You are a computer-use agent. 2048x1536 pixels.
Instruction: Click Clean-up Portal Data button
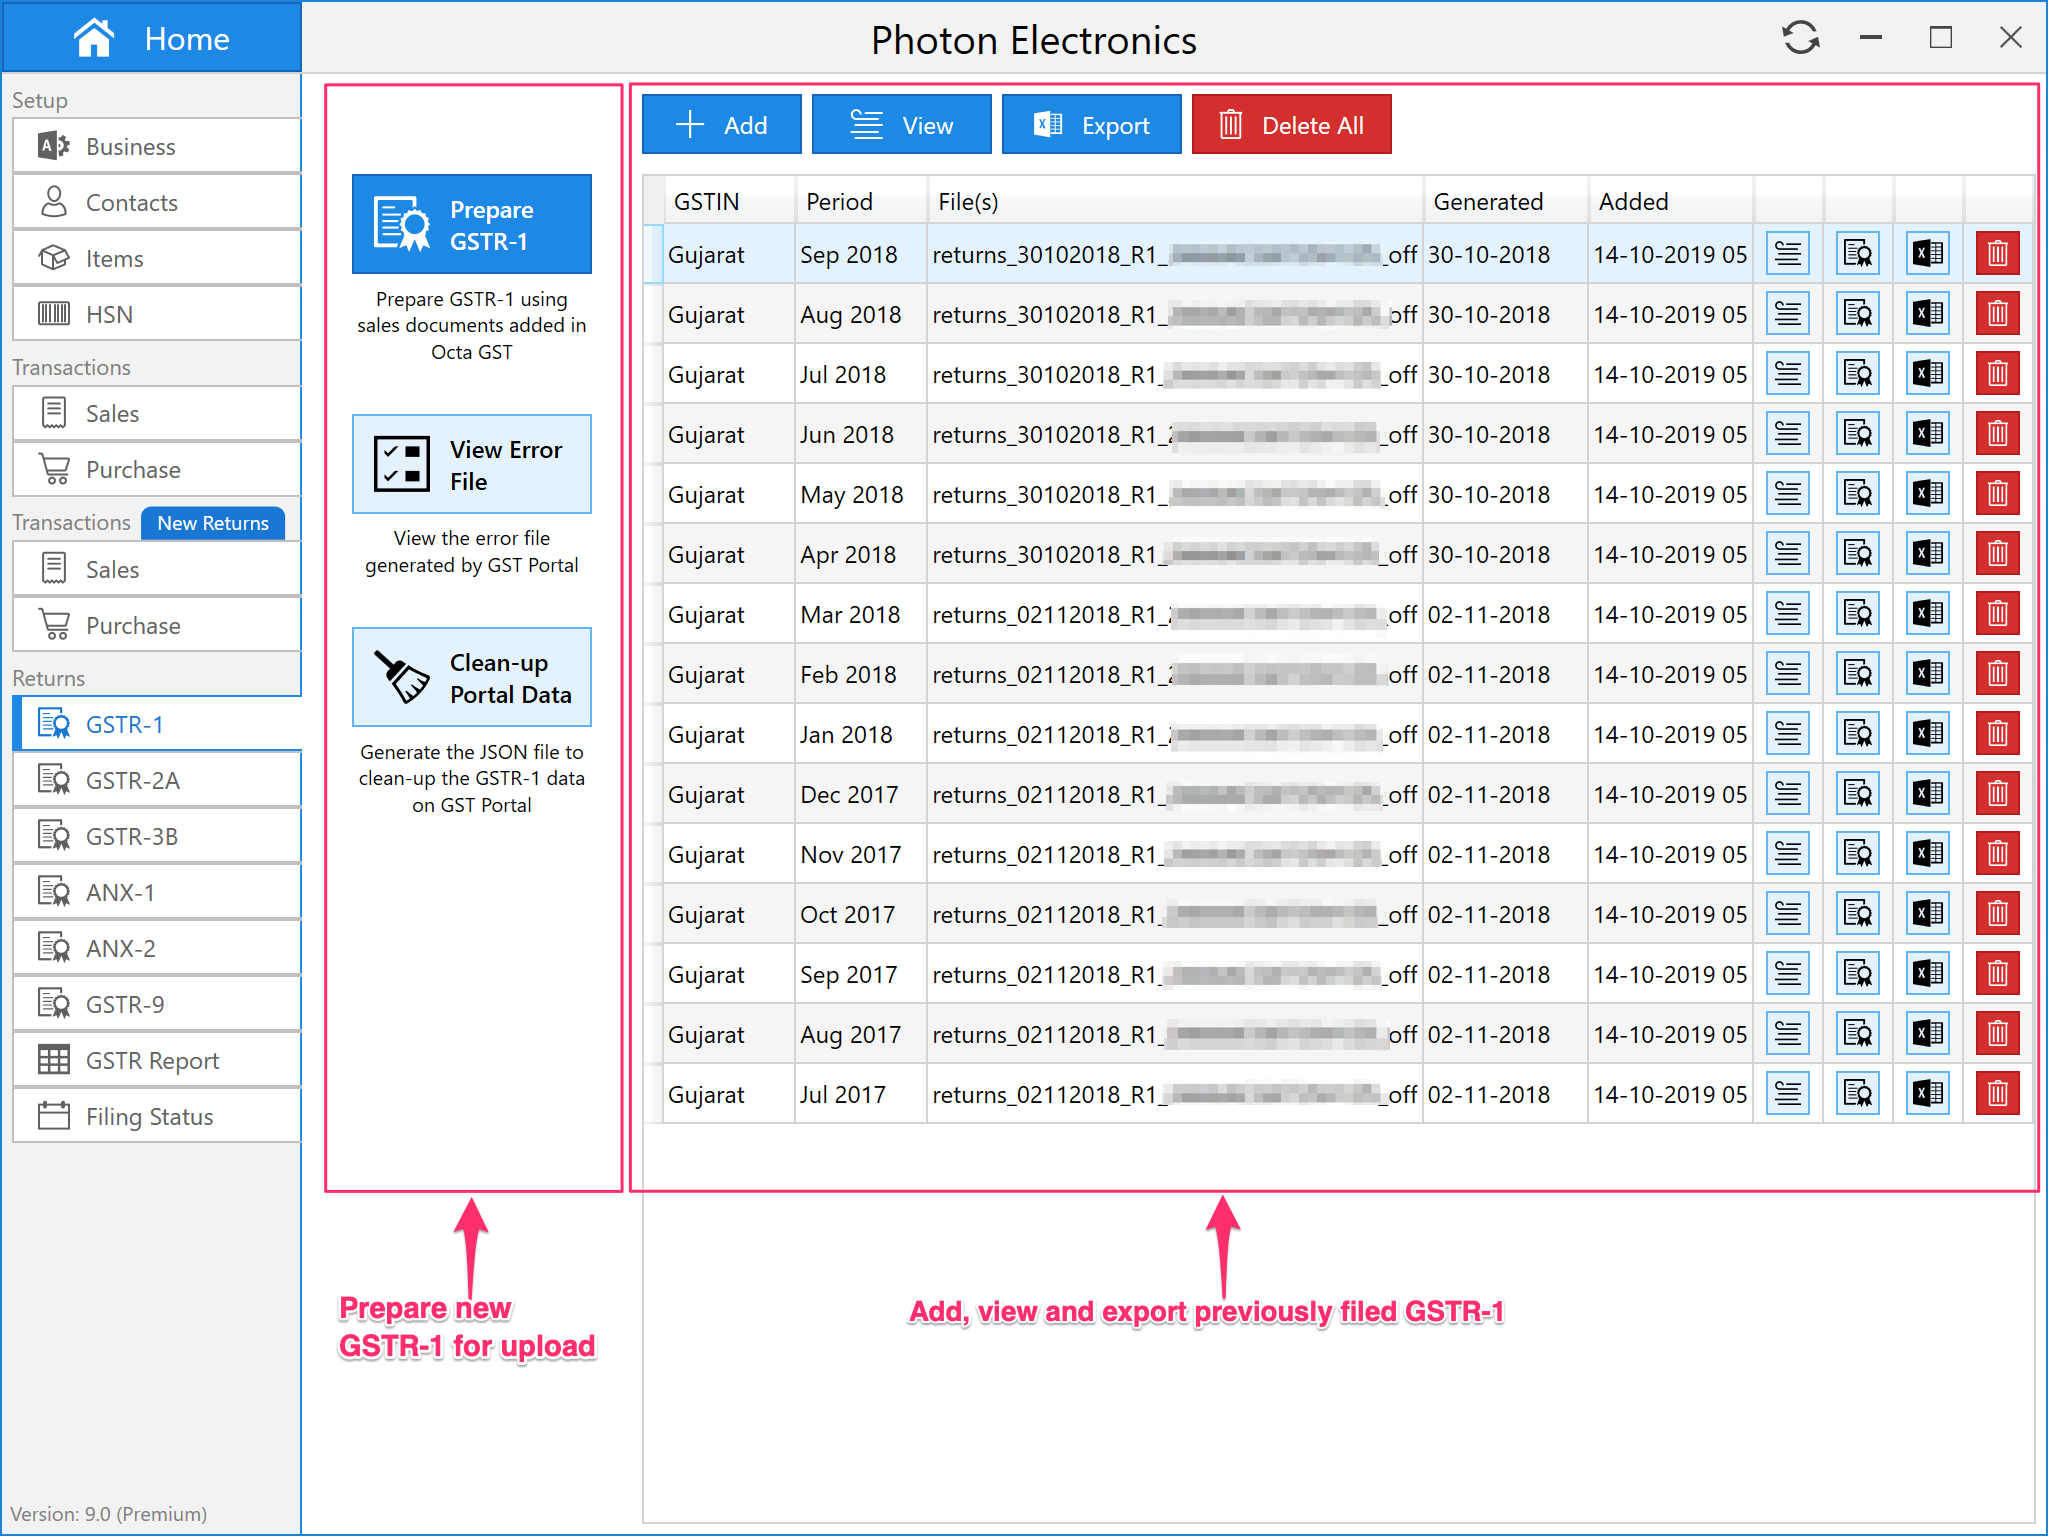pyautogui.click(x=471, y=678)
